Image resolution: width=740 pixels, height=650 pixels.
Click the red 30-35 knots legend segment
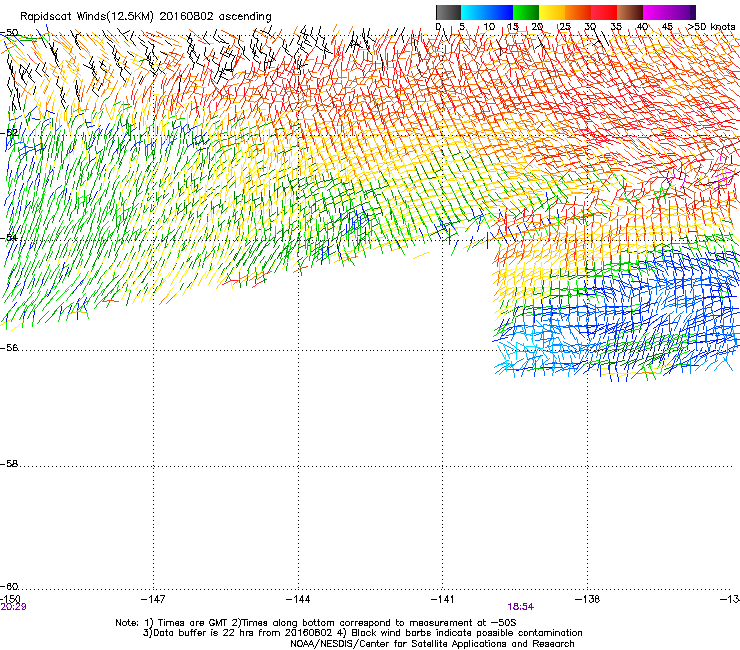pos(604,12)
